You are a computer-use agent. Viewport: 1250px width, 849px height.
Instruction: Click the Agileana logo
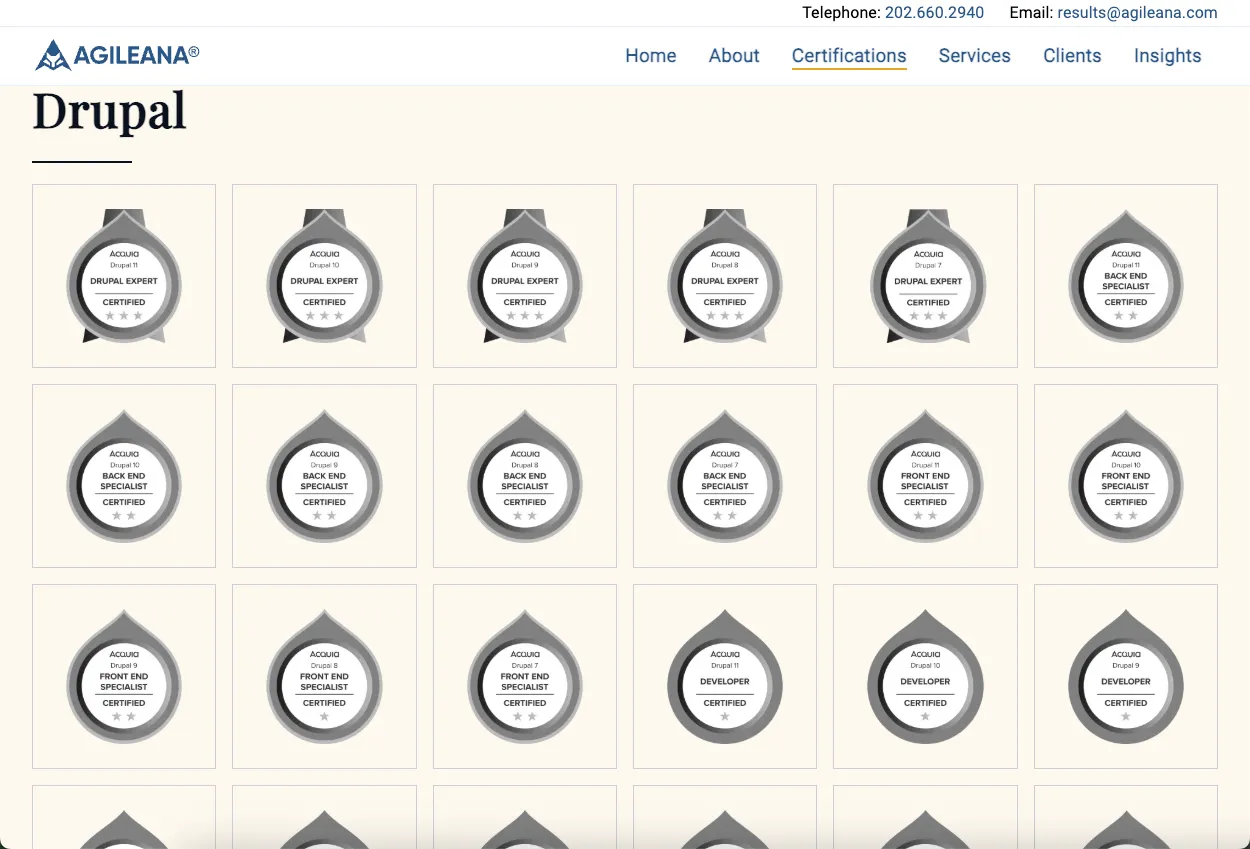117,56
